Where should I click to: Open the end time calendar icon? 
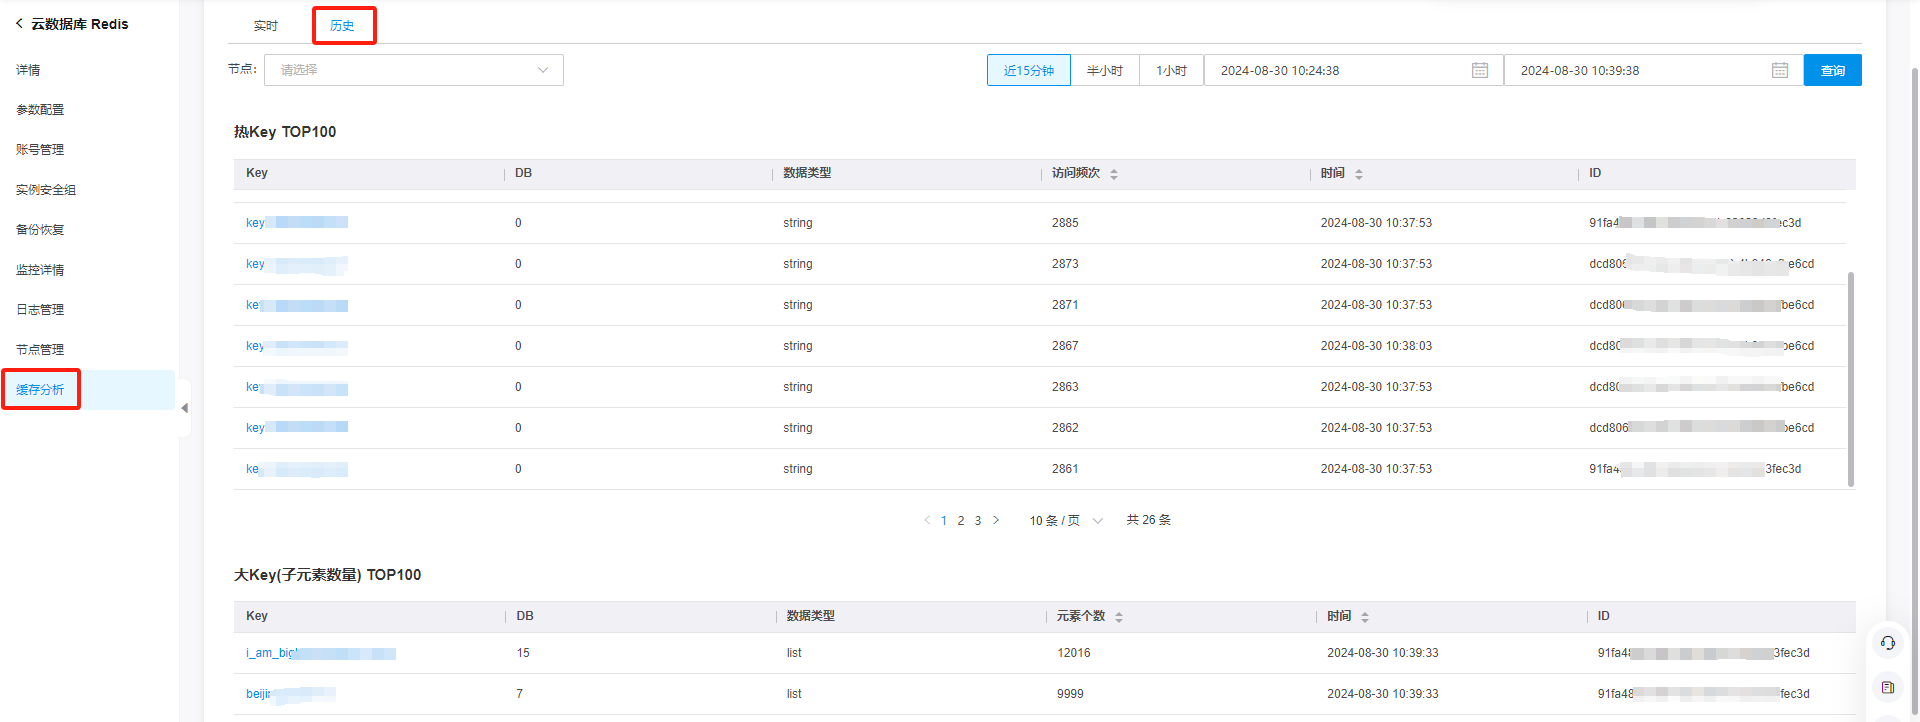[1780, 70]
